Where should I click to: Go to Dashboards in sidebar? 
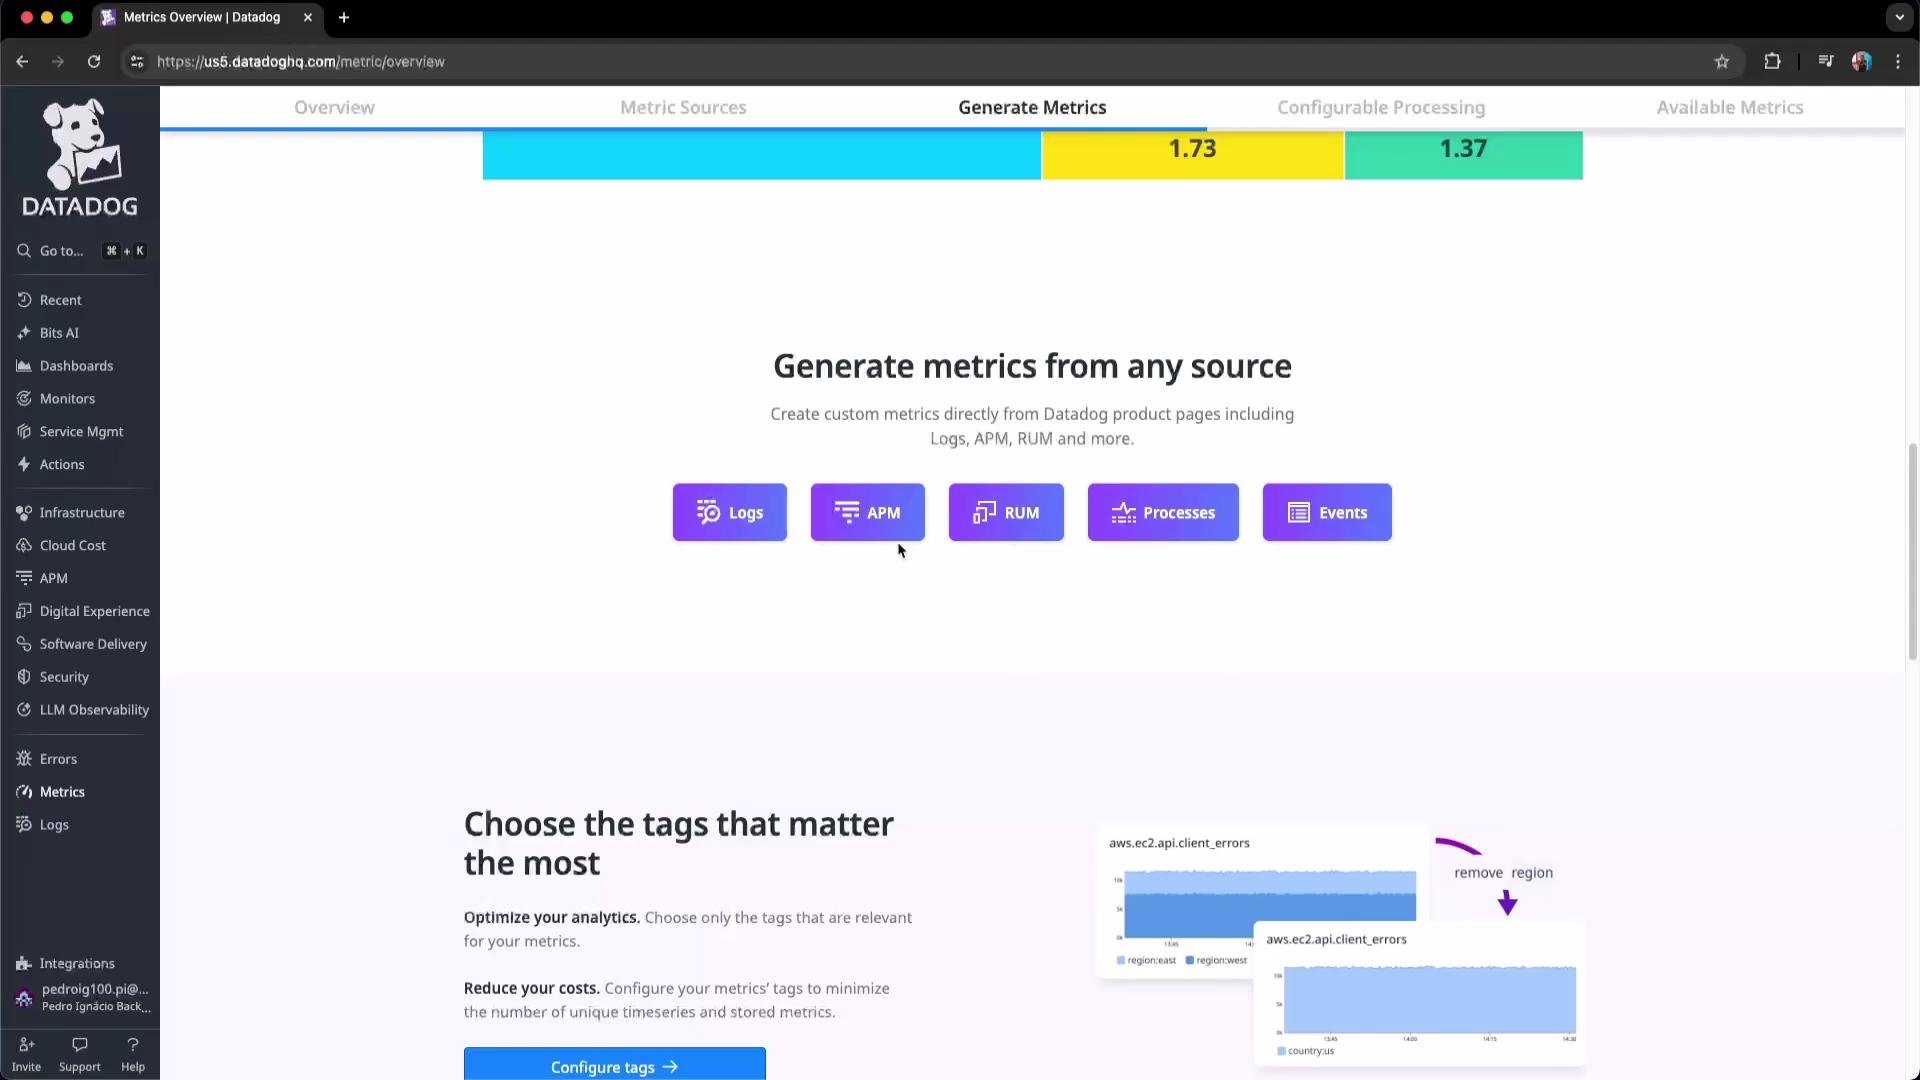click(76, 366)
